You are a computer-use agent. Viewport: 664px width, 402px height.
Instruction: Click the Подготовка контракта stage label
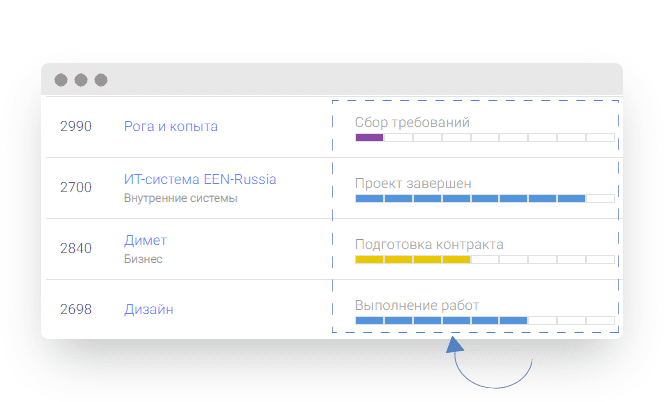(429, 244)
